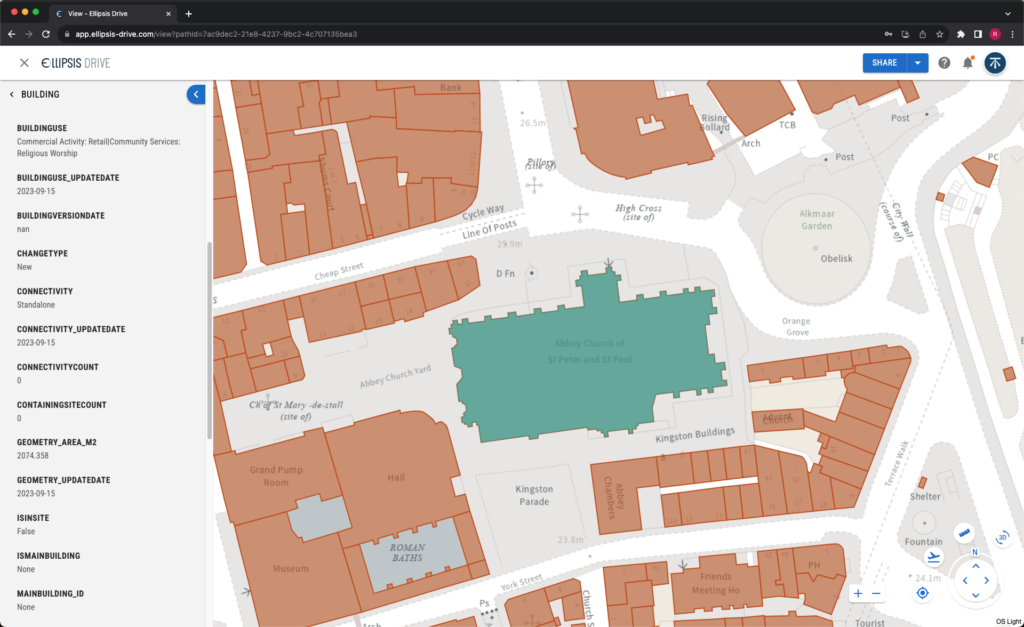Zoom out using the minus button
1024x627 pixels.
876,593
